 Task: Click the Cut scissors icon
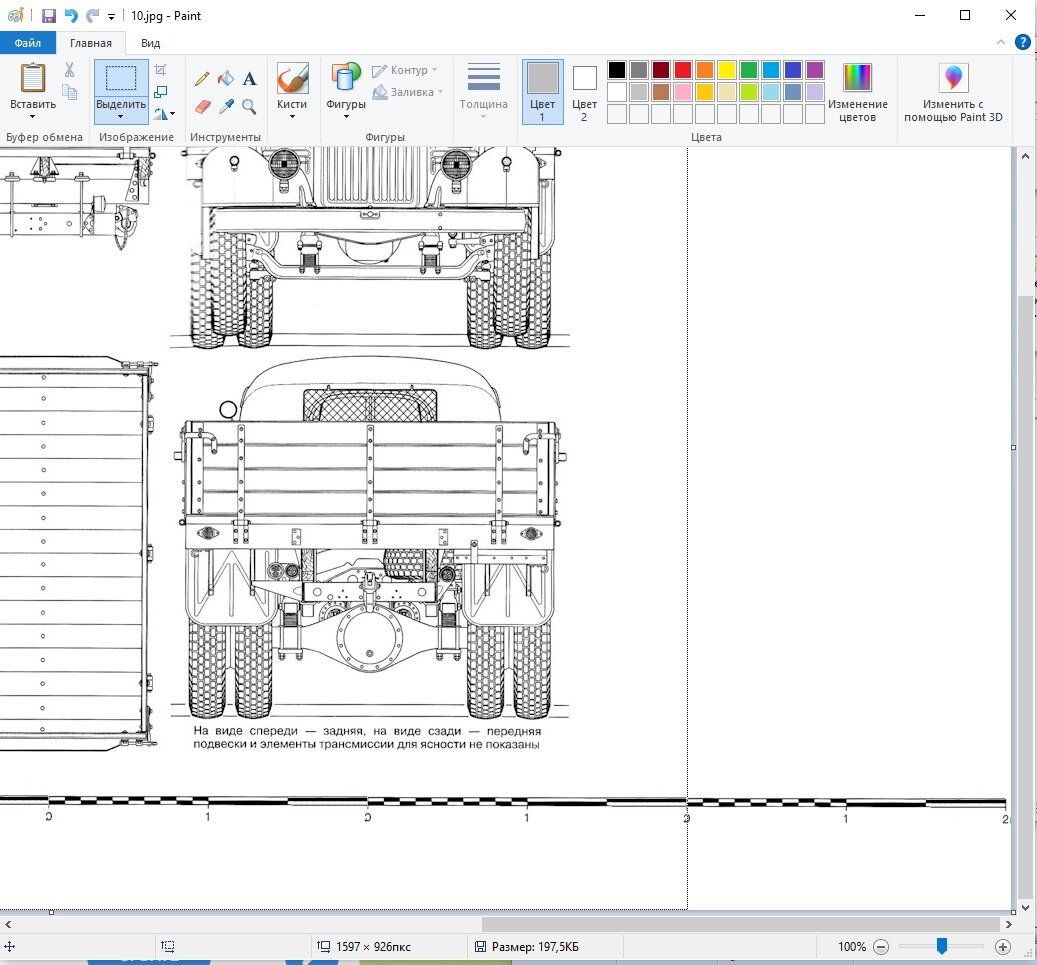(x=69, y=69)
